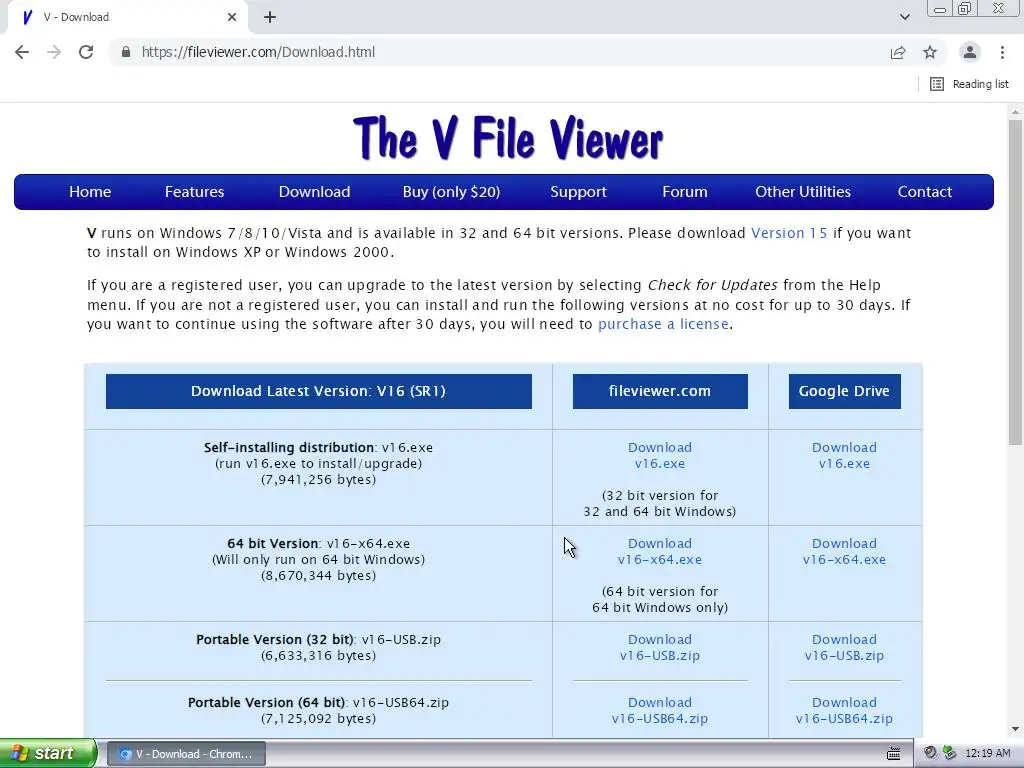Click the text "(6,633,316 bytes)"
Image resolution: width=1024 pixels, height=768 pixels.
[319, 656]
